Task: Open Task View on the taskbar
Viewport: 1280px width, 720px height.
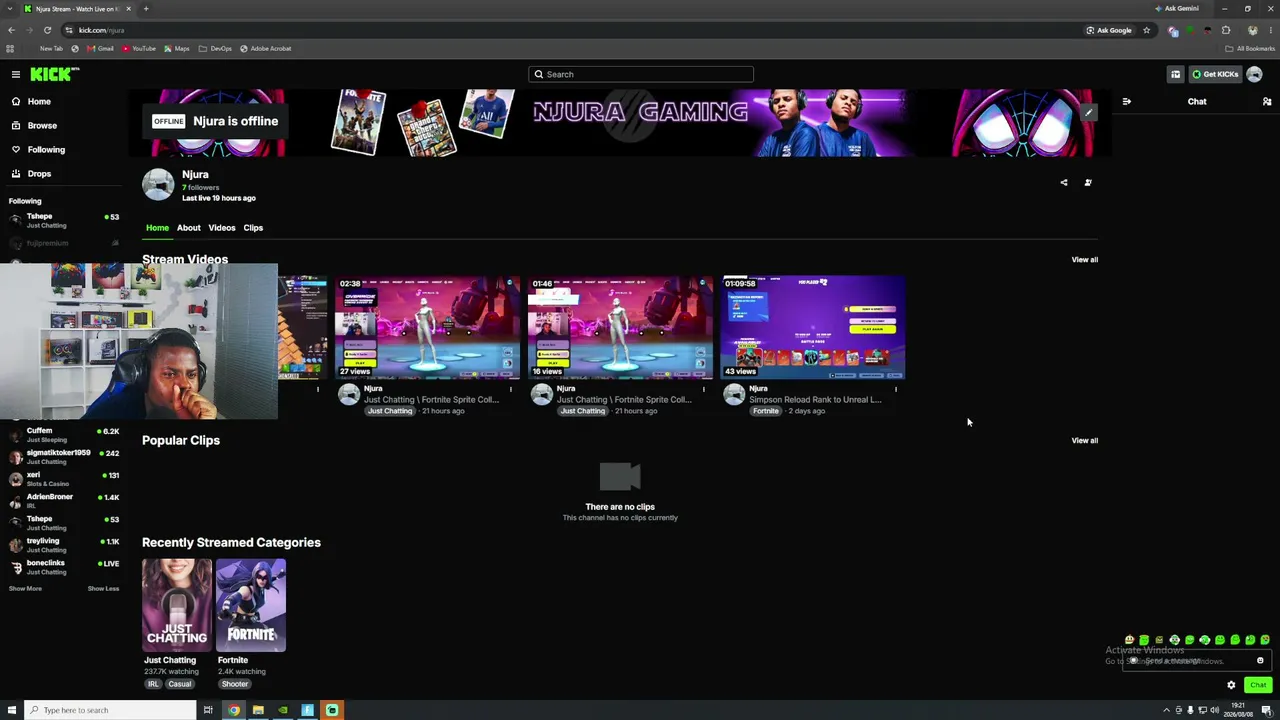Action: coord(208,710)
